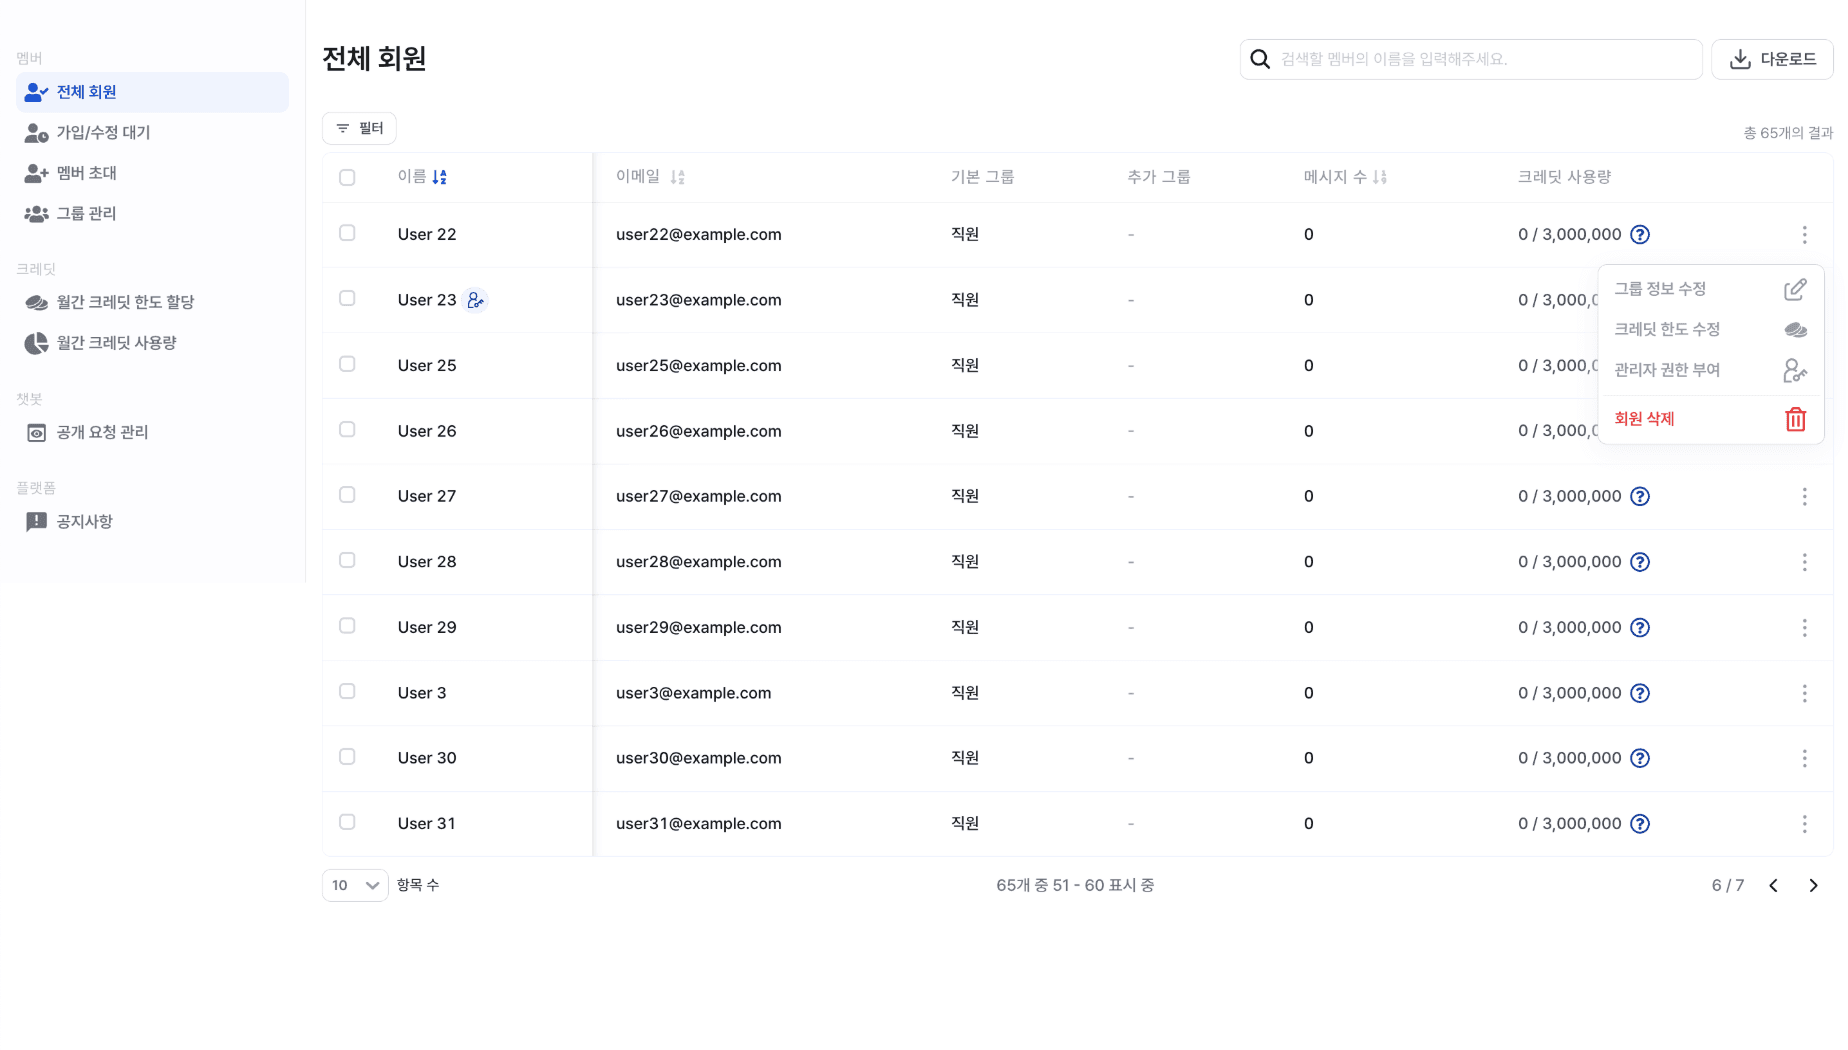
Task: Click inside the member search input field
Action: click(1470, 59)
